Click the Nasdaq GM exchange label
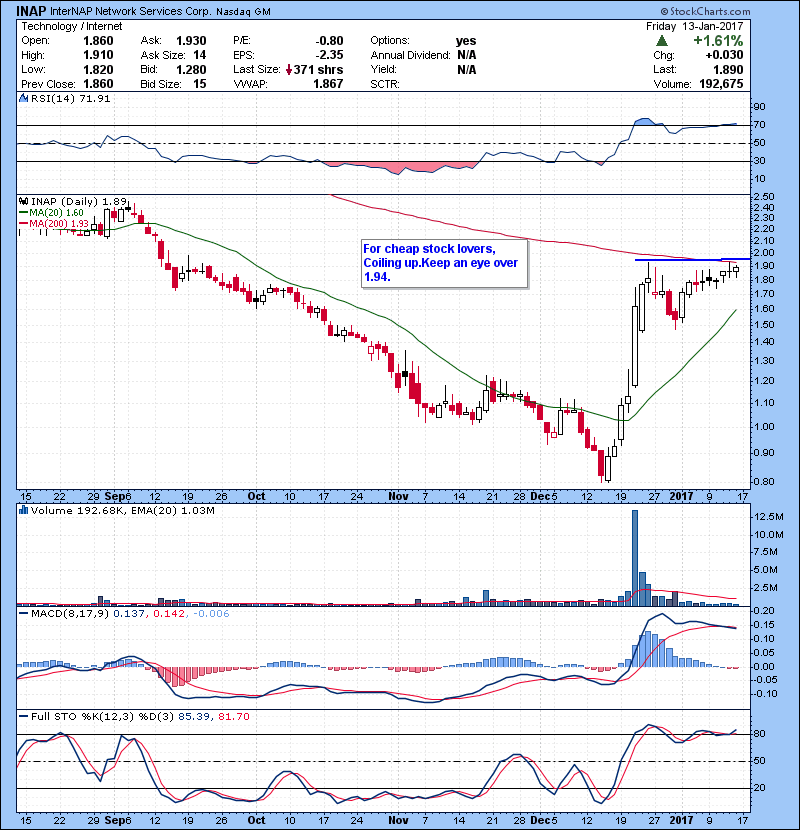 (244, 12)
